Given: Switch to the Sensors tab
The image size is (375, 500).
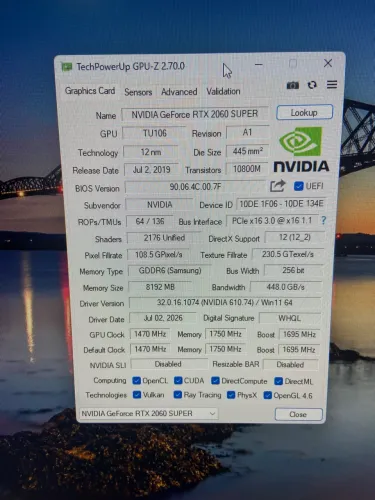Looking at the screenshot, I should click(x=138, y=92).
